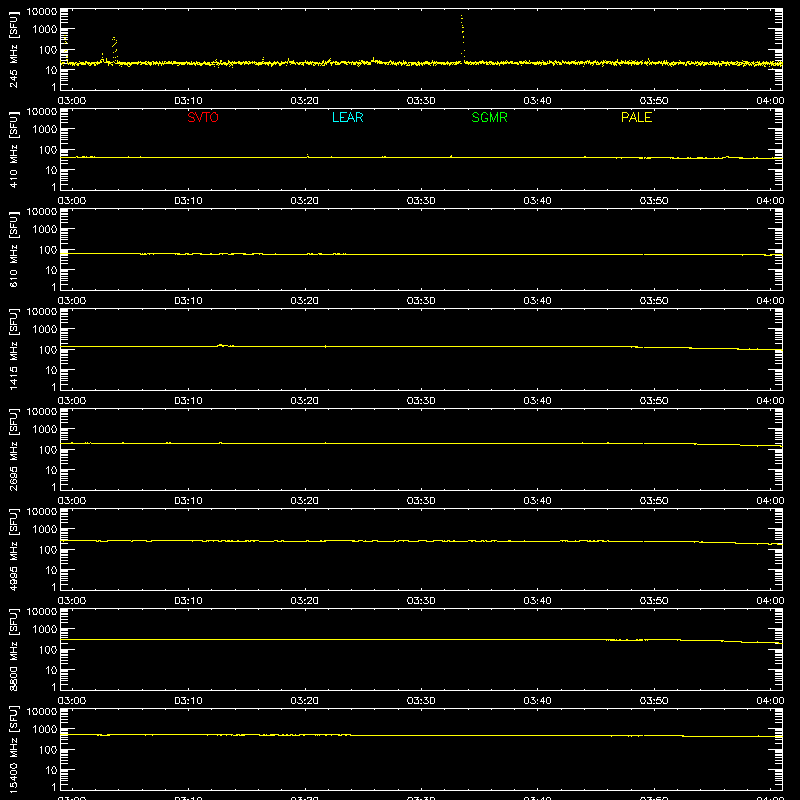Click the yellow PALE station label
This screenshot has width=800, height=800.
pyautogui.click(x=636, y=117)
